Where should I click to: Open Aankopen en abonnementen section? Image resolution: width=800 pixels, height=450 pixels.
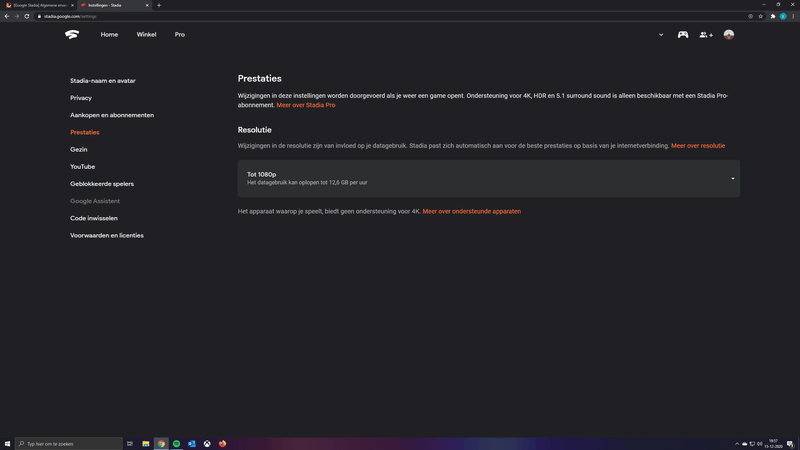tap(112, 115)
